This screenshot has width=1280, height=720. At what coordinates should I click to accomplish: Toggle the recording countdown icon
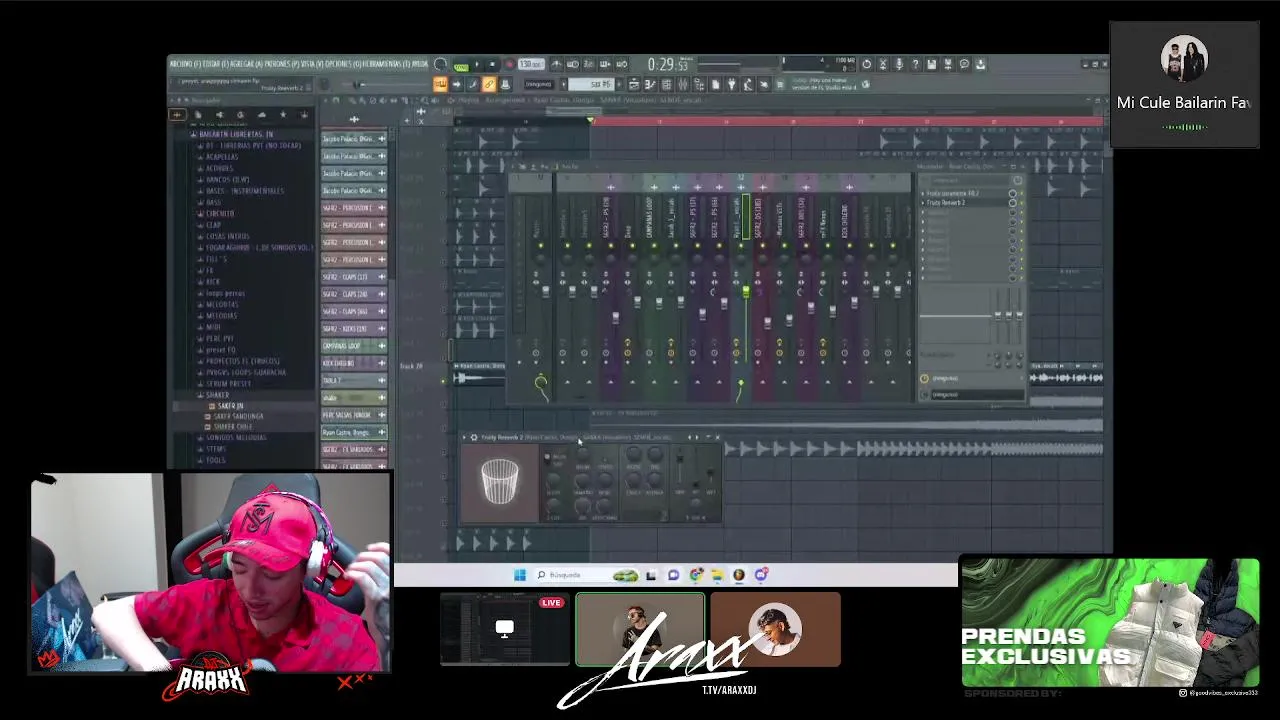pos(588,64)
